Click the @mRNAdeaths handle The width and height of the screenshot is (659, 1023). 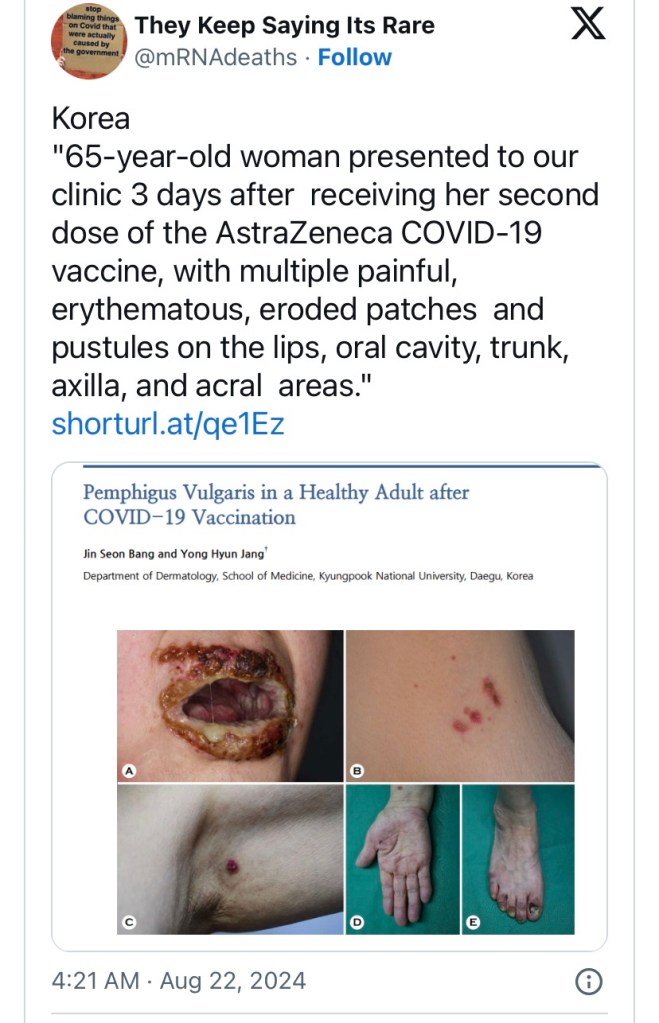(x=216, y=57)
